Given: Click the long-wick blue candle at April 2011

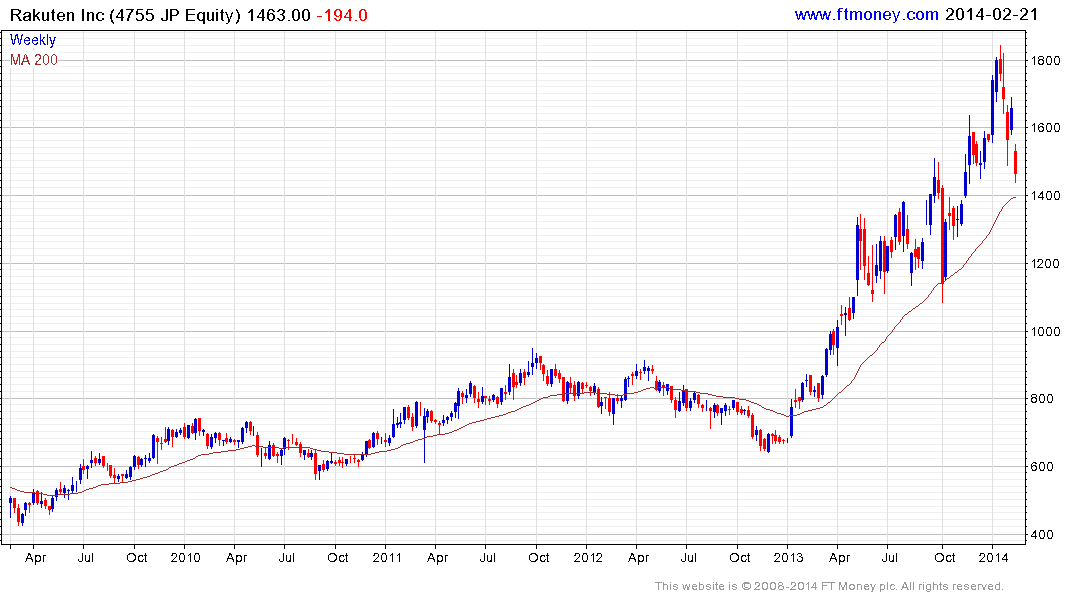Looking at the screenshot, I should coord(424,437).
